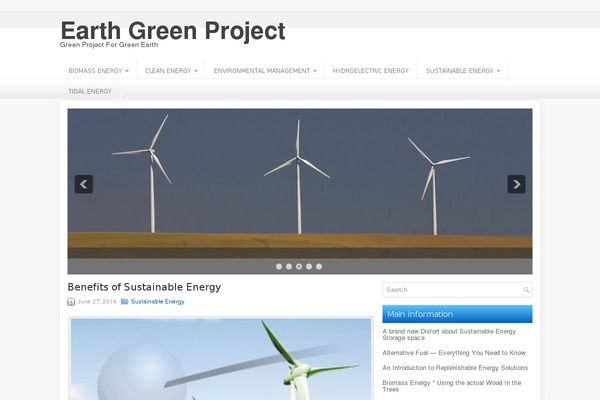Open An Introduction to Replenishable Energy Solutions
The width and height of the screenshot is (600, 400).
tap(455, 368)
